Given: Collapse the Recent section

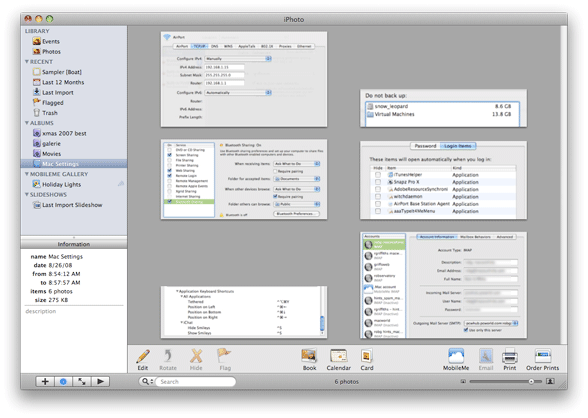Looking at the screenshot, I should point(27,61).
